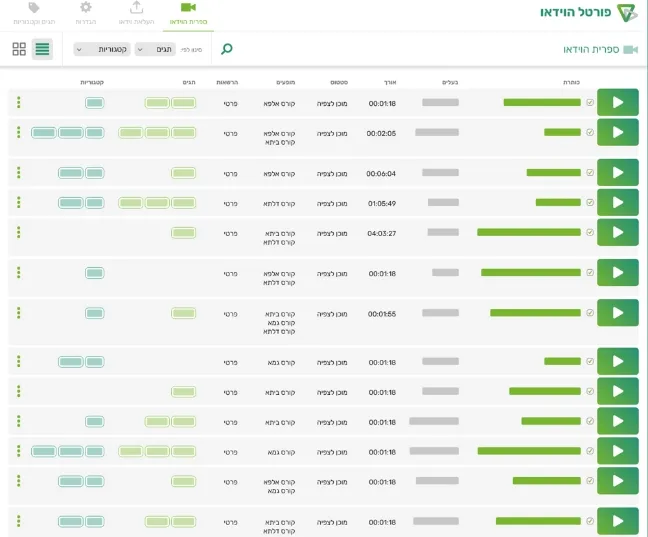Toggle checkbox on the 00:02:05 video row
Viewport: 648px width, 537px height.
pos(589,132)
